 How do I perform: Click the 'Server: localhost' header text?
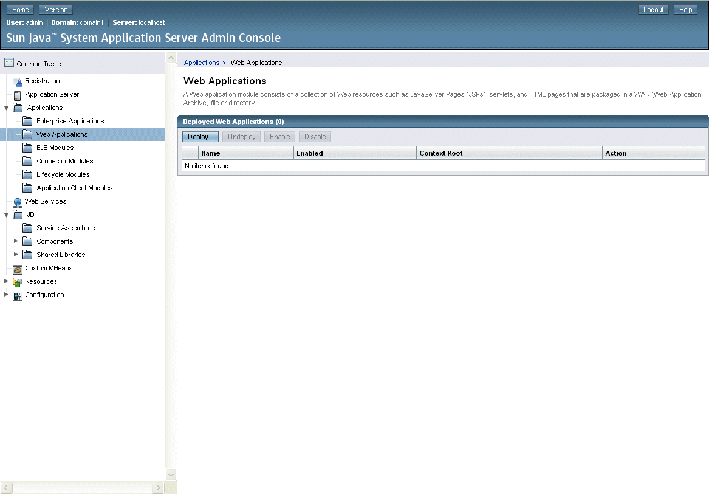[x=139, y=22]
